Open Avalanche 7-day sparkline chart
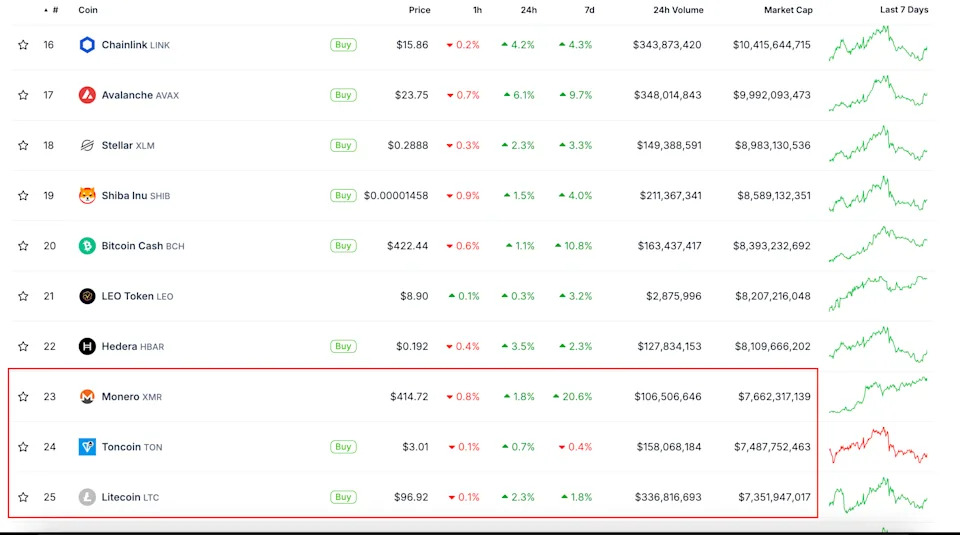The image size is (960, 535). (x=878, y=93)
